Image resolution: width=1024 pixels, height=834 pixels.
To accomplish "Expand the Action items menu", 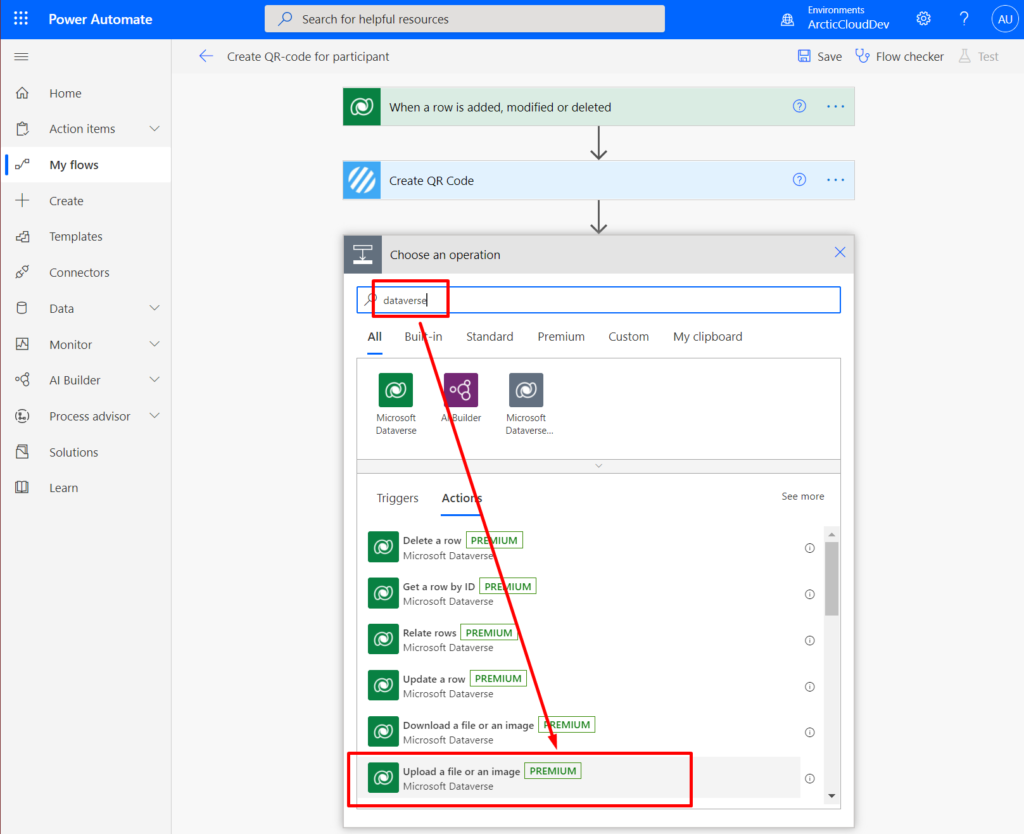I will (x=154, y=129).
